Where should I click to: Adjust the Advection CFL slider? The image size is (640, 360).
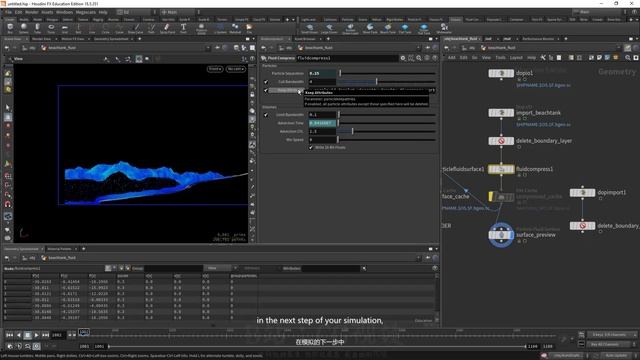pyautogui.click(x=387, y=131)
